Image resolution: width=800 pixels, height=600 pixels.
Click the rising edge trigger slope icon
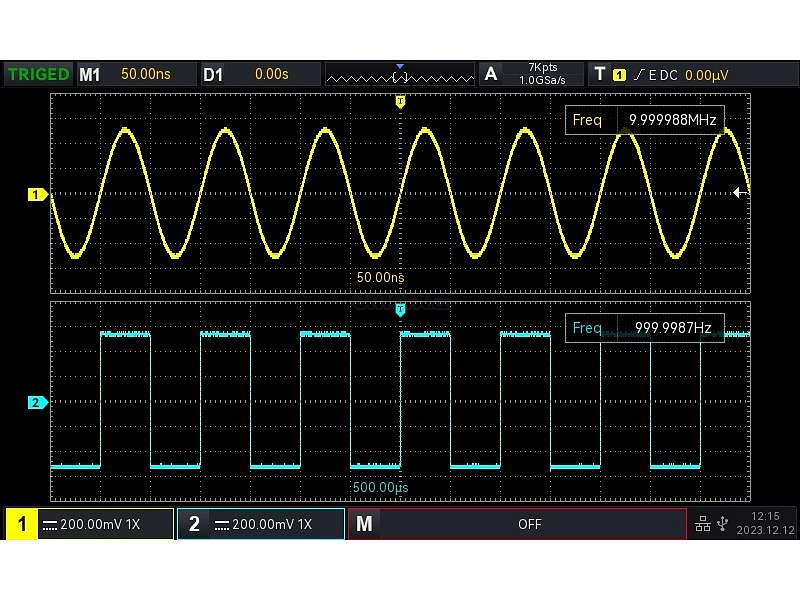638,74
